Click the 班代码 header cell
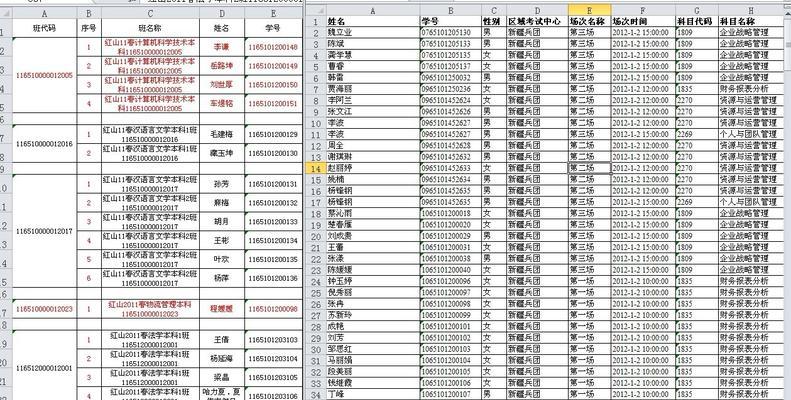The height and width of the screenshot is (400, 791). pos(44,28)
